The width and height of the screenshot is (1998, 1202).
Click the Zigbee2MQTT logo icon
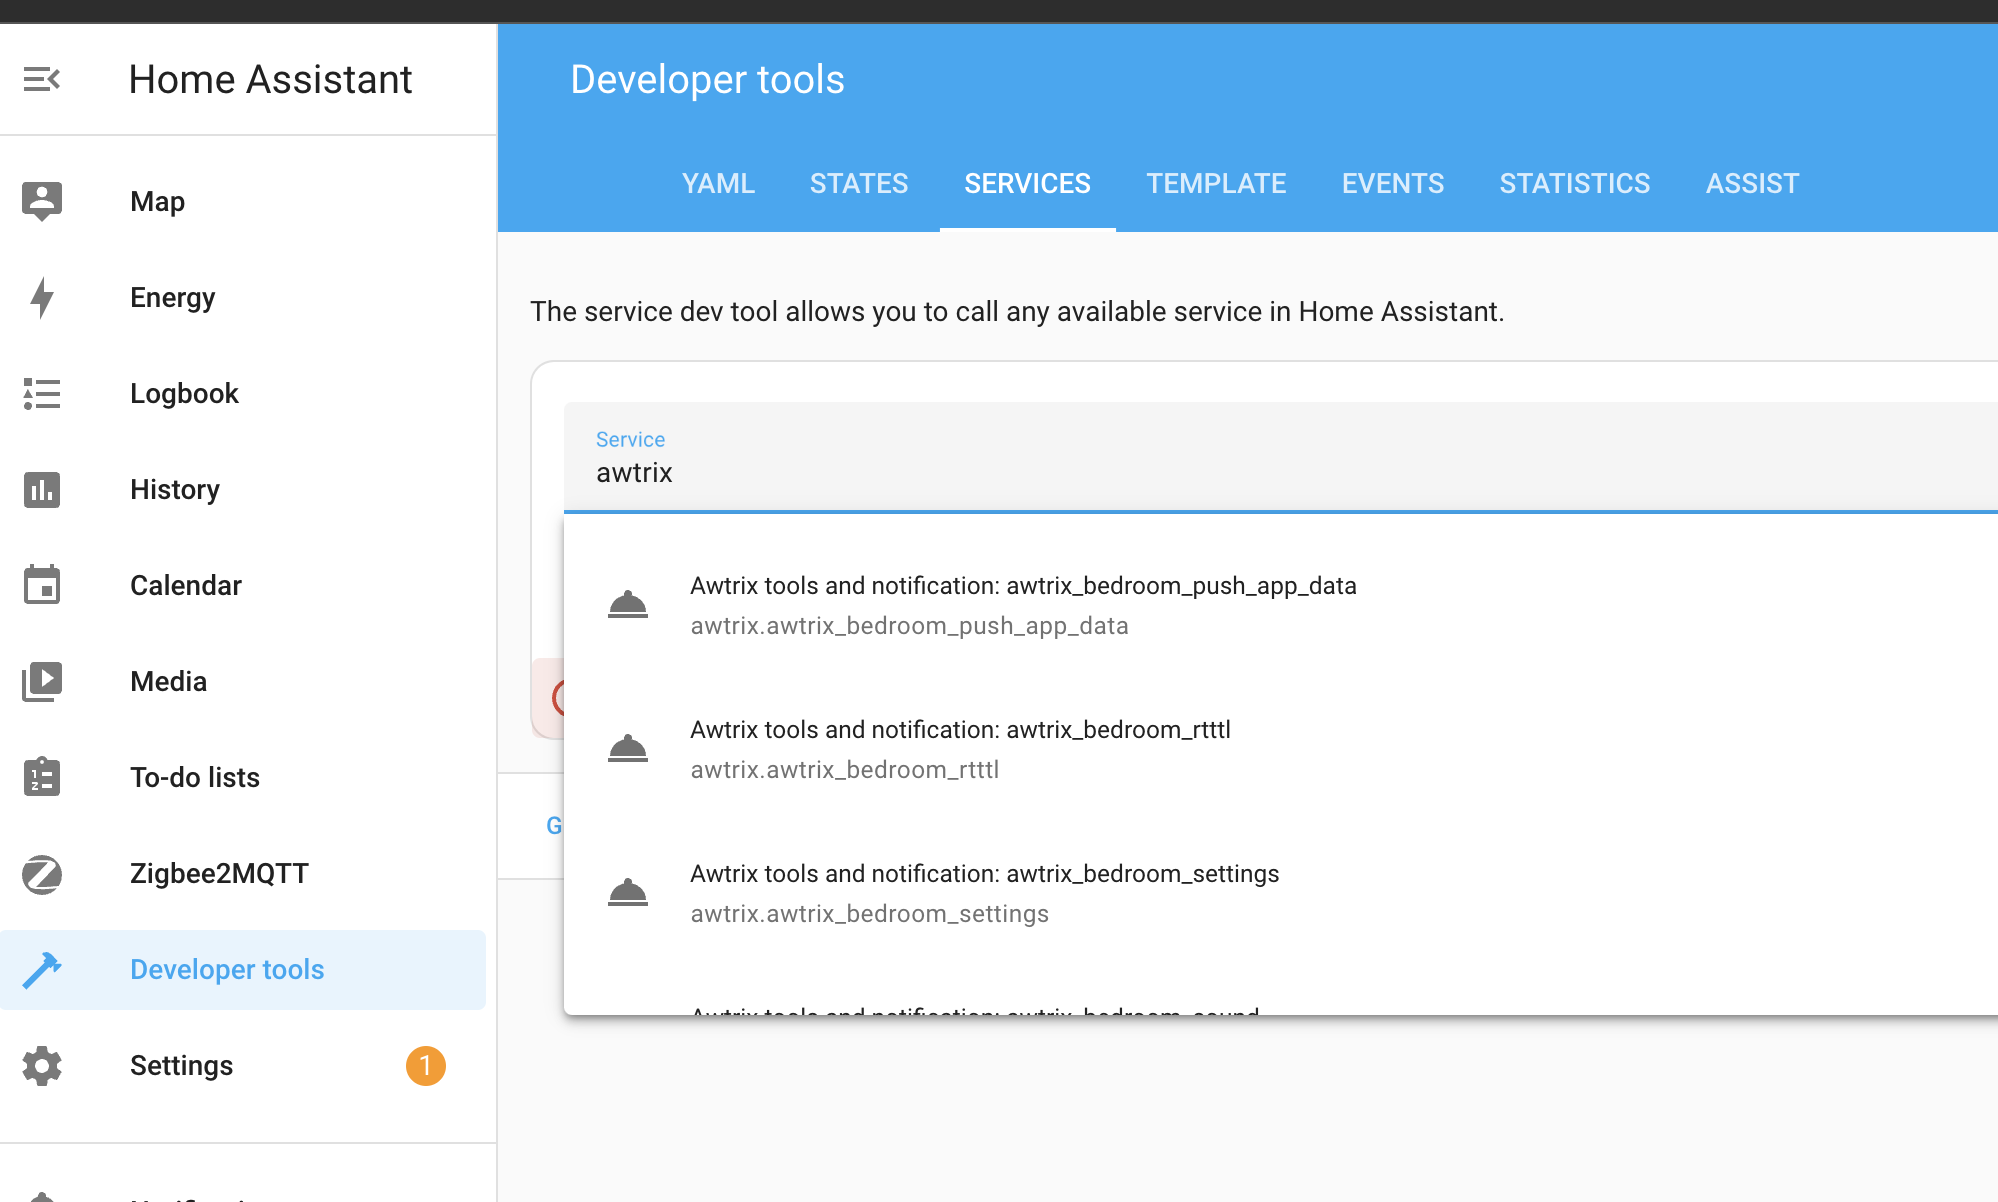tap(42, 873)
